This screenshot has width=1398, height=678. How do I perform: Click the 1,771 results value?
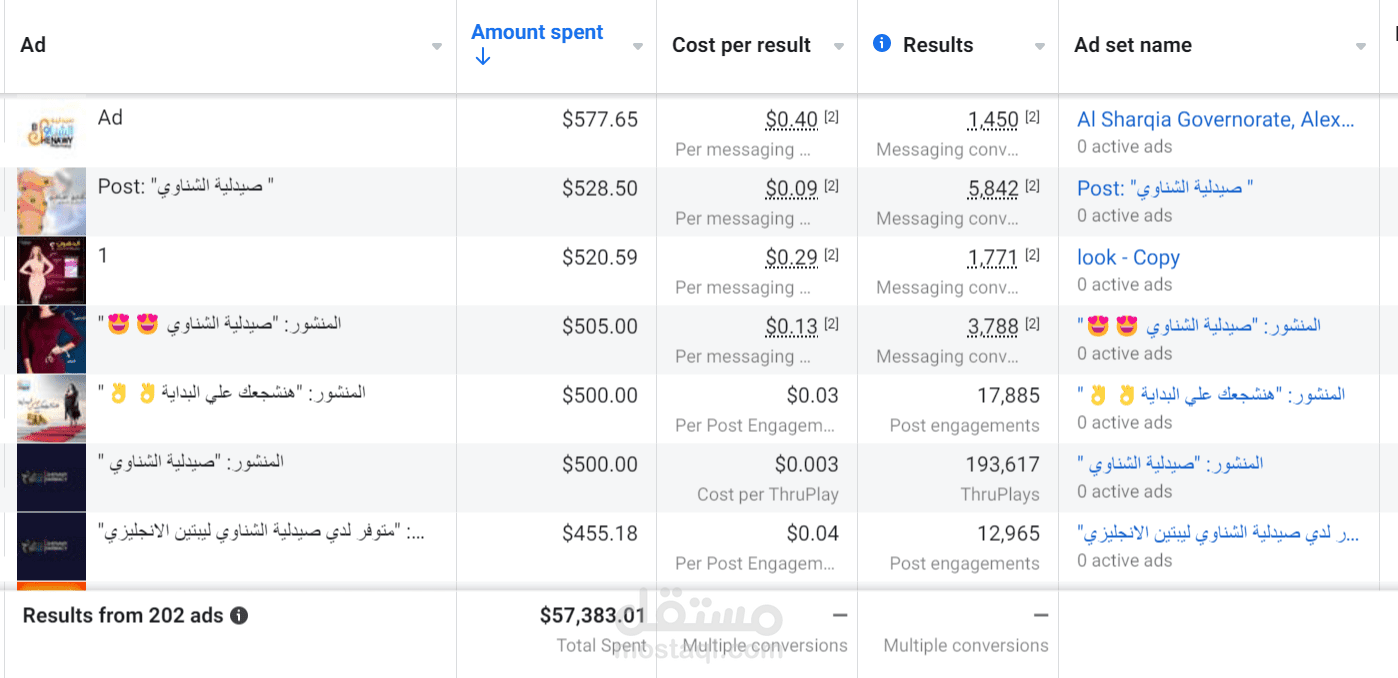(993, 258)
